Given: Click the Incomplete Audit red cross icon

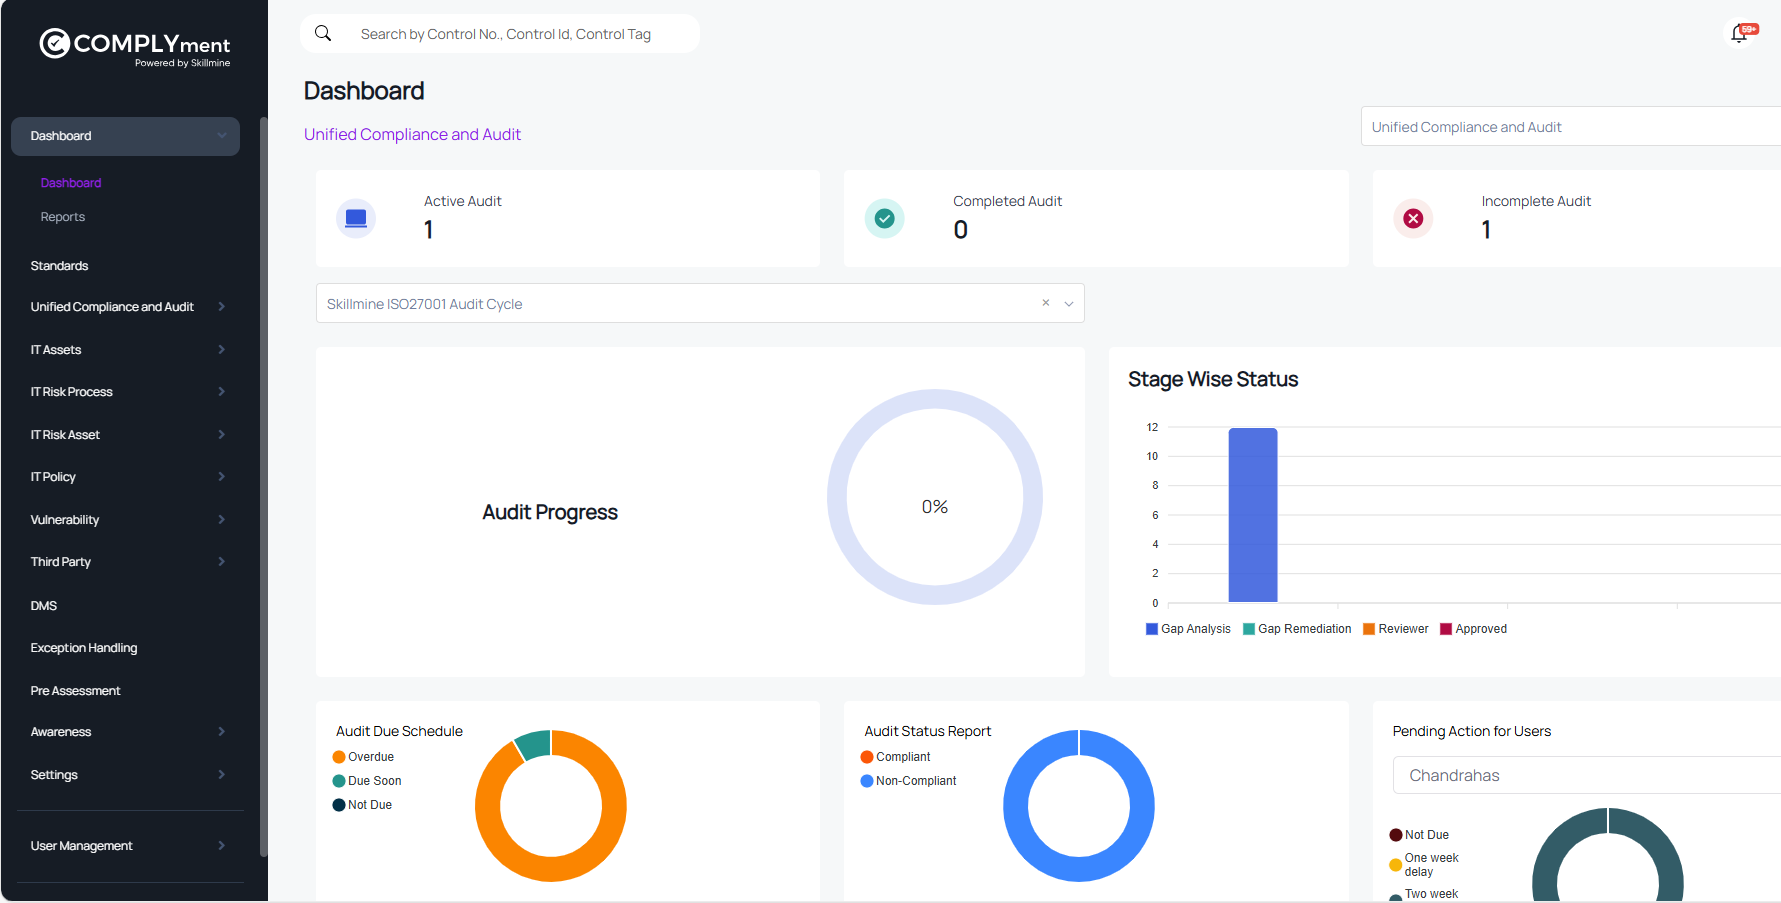Looking at the screenshot, I should (1412, 218).
